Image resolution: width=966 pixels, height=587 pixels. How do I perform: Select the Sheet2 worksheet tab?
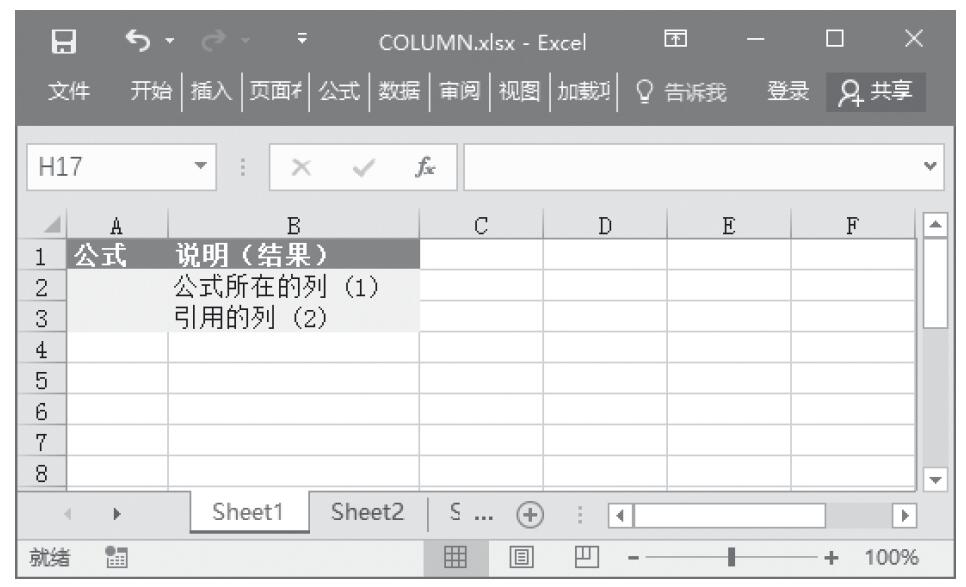tap(367, 516)
